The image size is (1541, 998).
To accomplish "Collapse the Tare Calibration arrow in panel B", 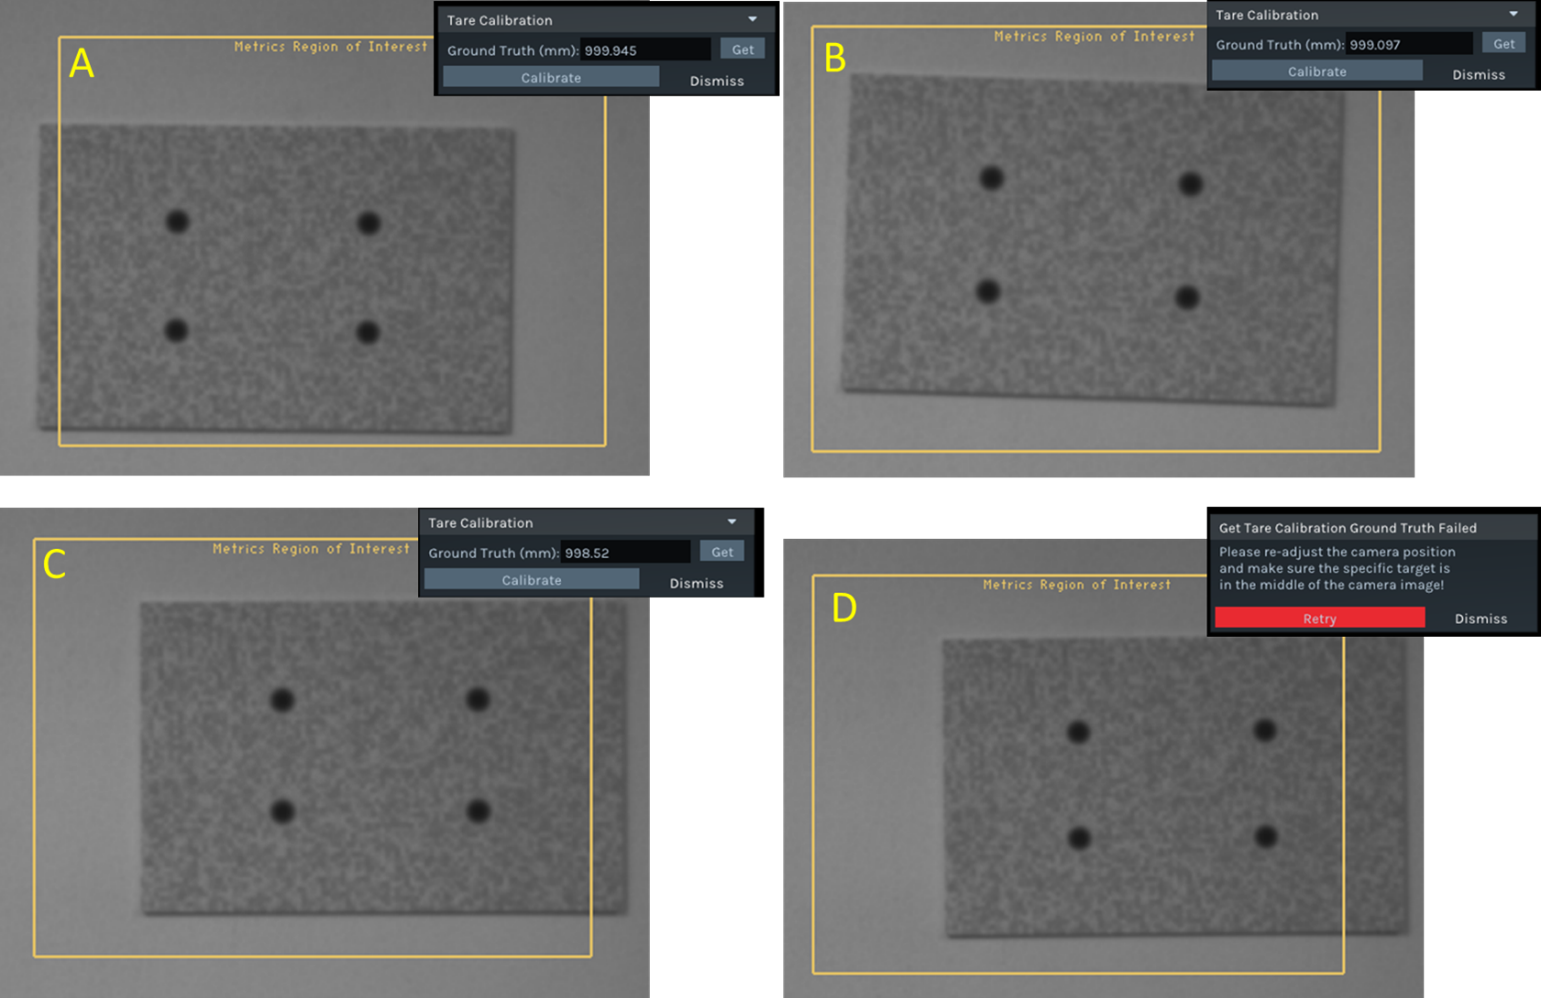I will click(1513, 14).
